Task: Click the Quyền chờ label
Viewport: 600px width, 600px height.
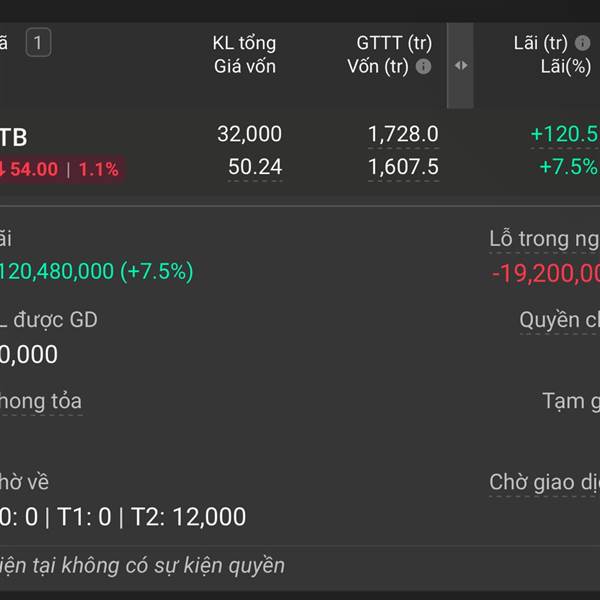Action: point(559,320)
